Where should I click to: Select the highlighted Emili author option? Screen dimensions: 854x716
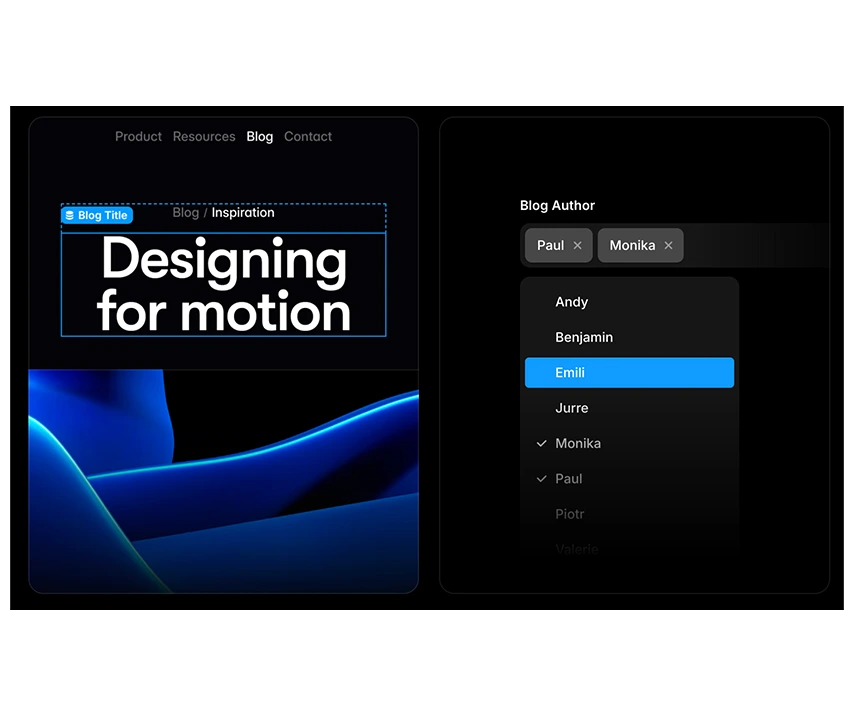629,372
